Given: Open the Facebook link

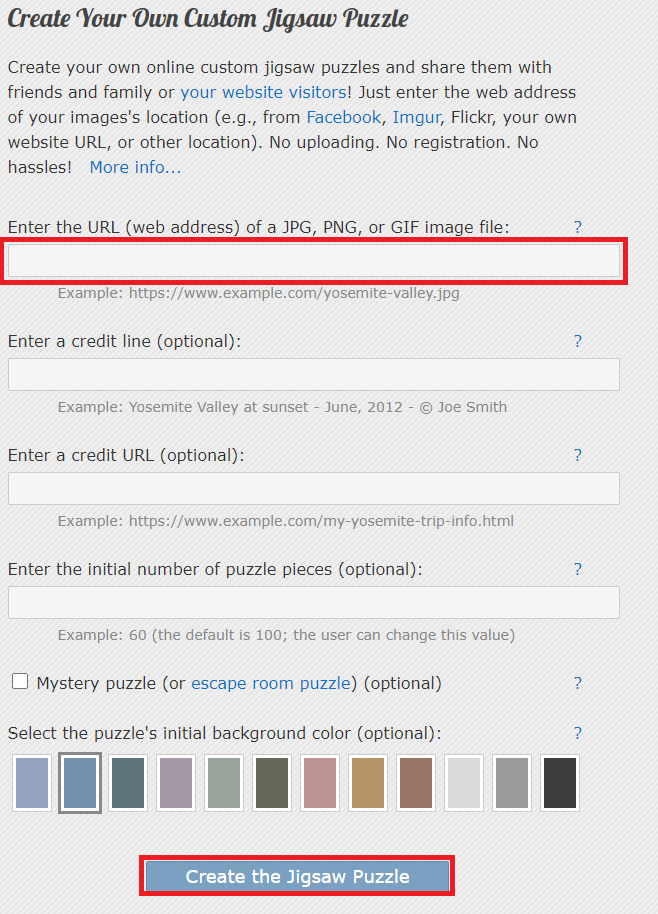Looking at the screenshot, I should 344,117.
